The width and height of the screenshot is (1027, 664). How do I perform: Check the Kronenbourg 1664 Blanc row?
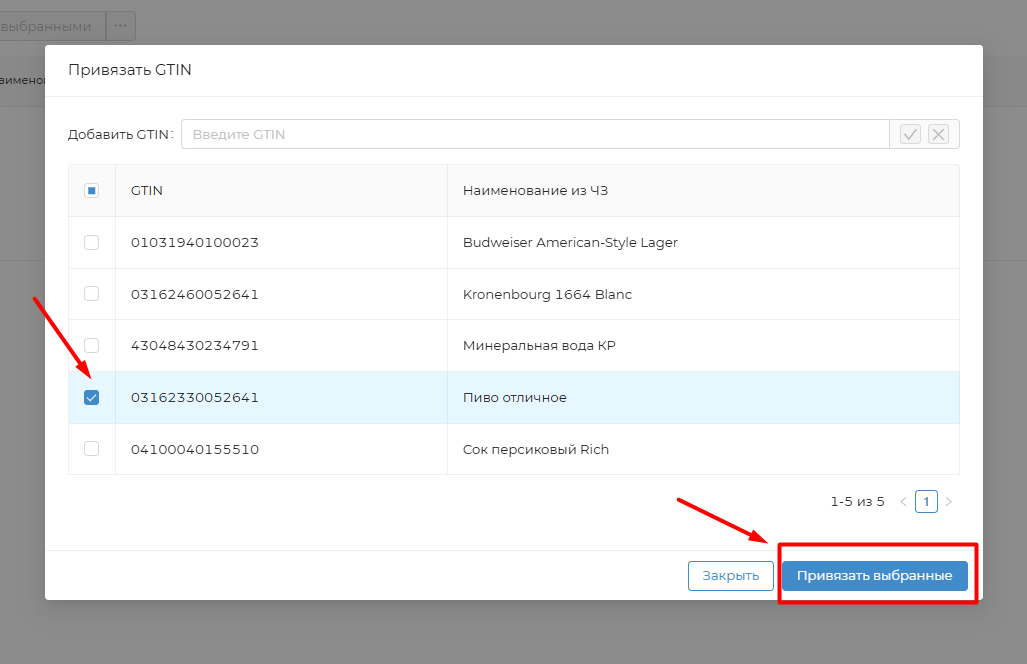(91, 294)
